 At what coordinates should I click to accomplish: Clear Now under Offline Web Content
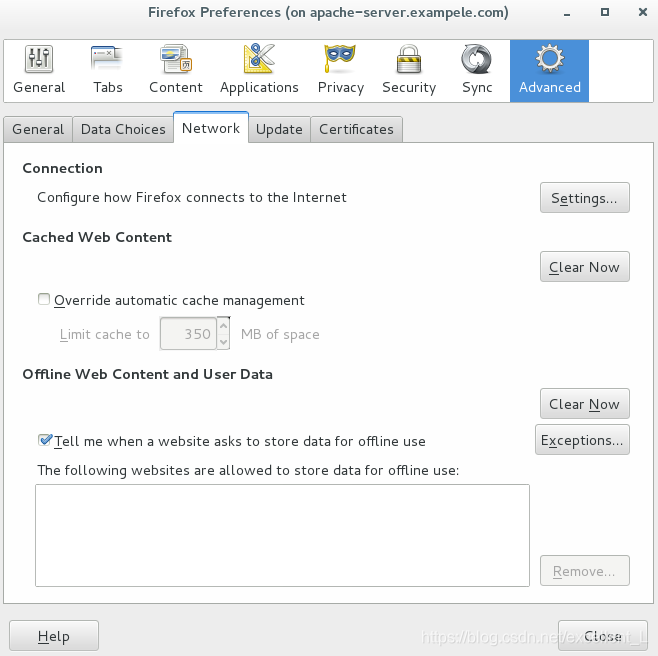pos(585,404)
